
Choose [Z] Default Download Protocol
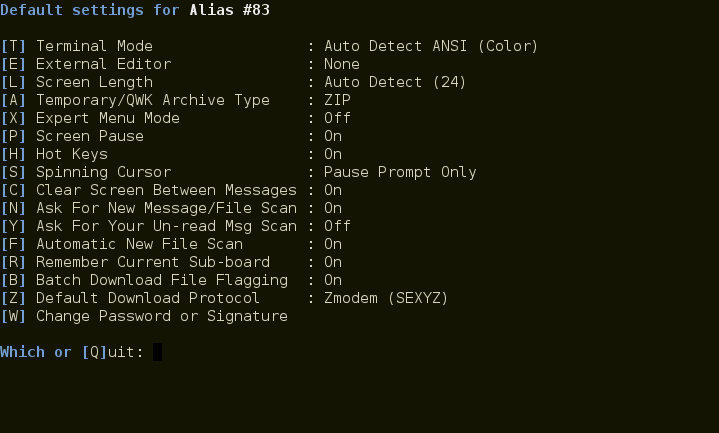(224, 298)
